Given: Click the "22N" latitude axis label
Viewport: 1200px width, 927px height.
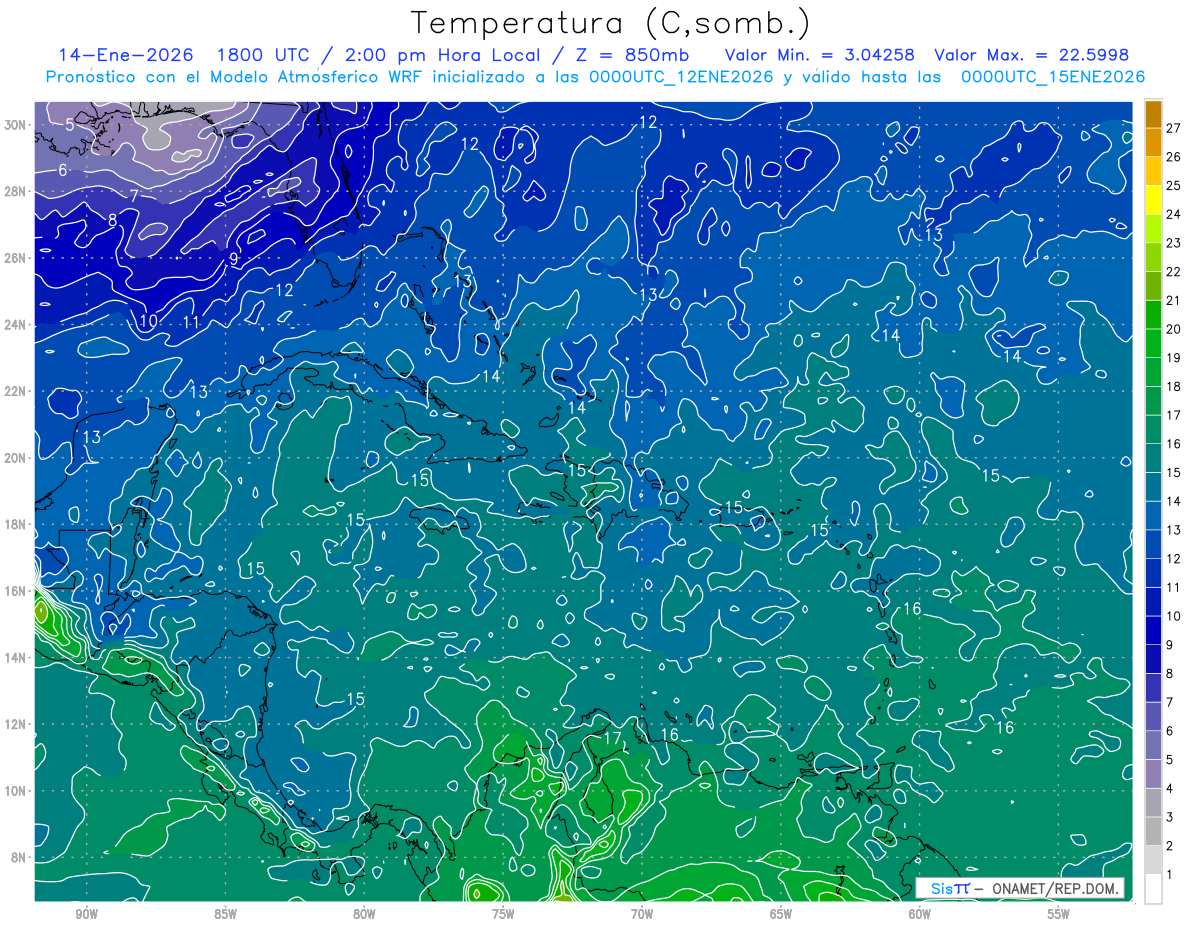Looking at the screenshot, I should point(16,391).
